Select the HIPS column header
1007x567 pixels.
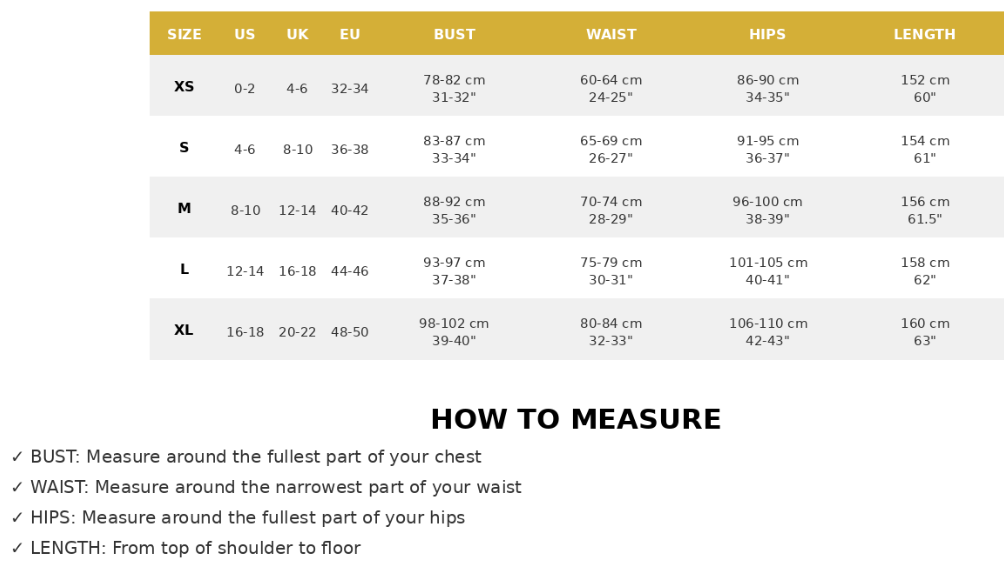(767, 34)
